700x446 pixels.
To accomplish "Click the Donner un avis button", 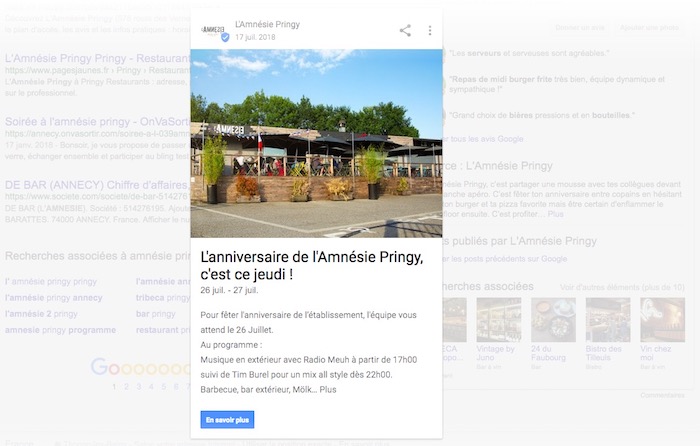I will [579, 28].
